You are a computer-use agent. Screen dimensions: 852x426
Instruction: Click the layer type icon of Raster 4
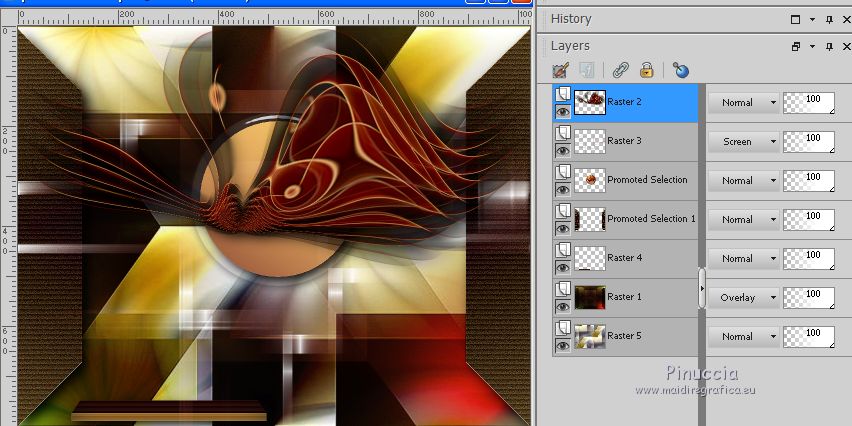coord(563,250)
